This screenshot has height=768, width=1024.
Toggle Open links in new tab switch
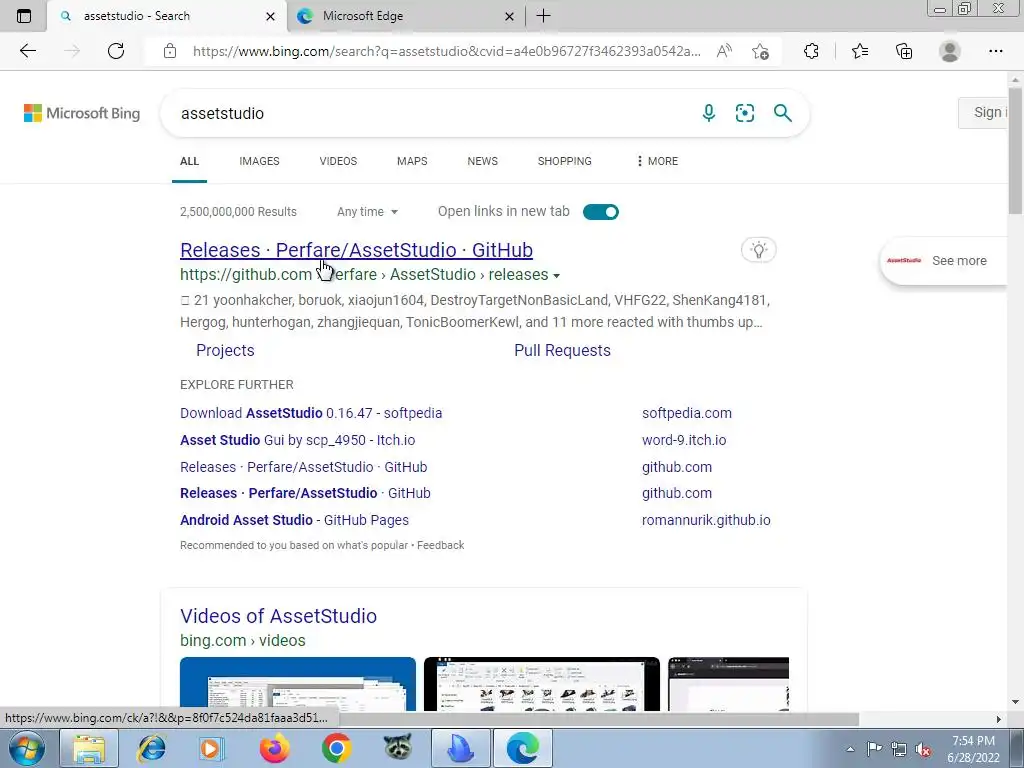[600, 212]
